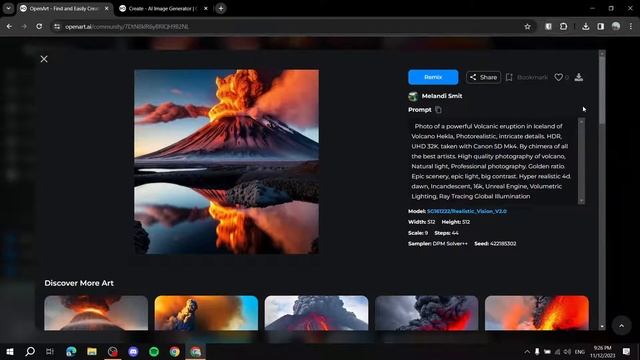Click the openart.ai address bar
Viewport: 640px width, 360px height.
click(x=286, y=27)
